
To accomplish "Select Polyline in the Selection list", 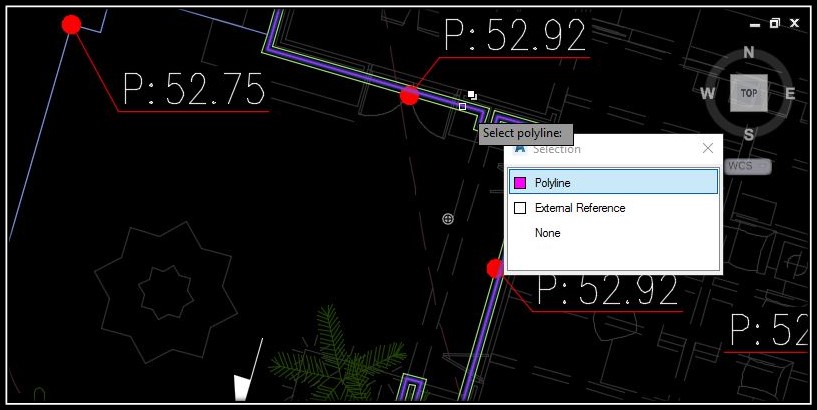I will pos(613,182).
